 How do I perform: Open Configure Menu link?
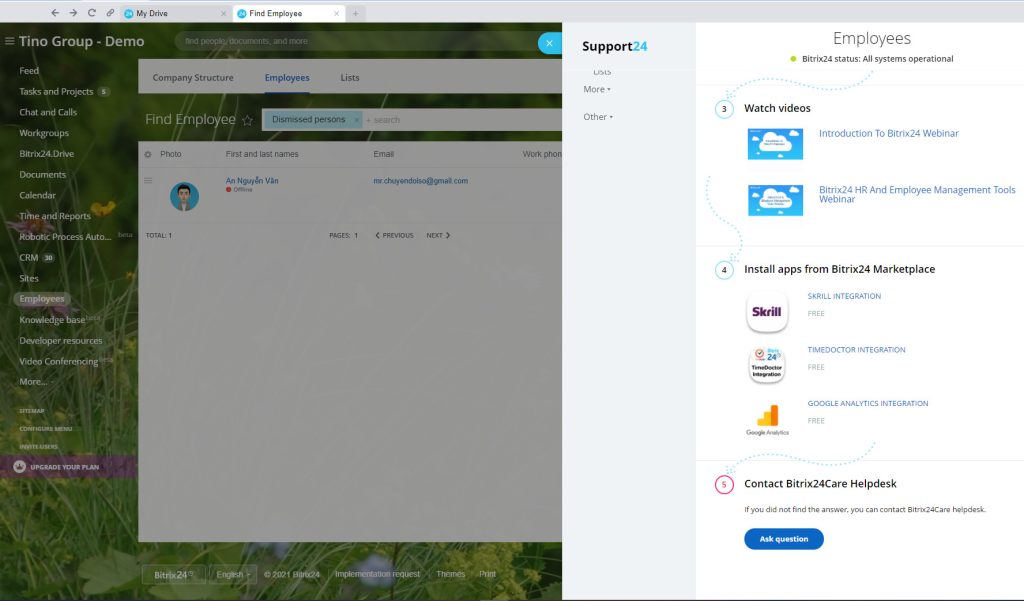tap(46, 429)
